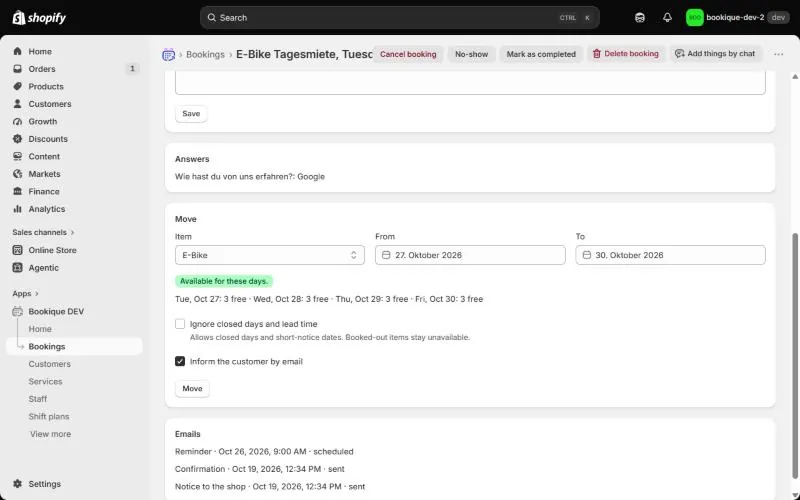
Task: Click the Agentic channel icon
Action: pos(17,268)
